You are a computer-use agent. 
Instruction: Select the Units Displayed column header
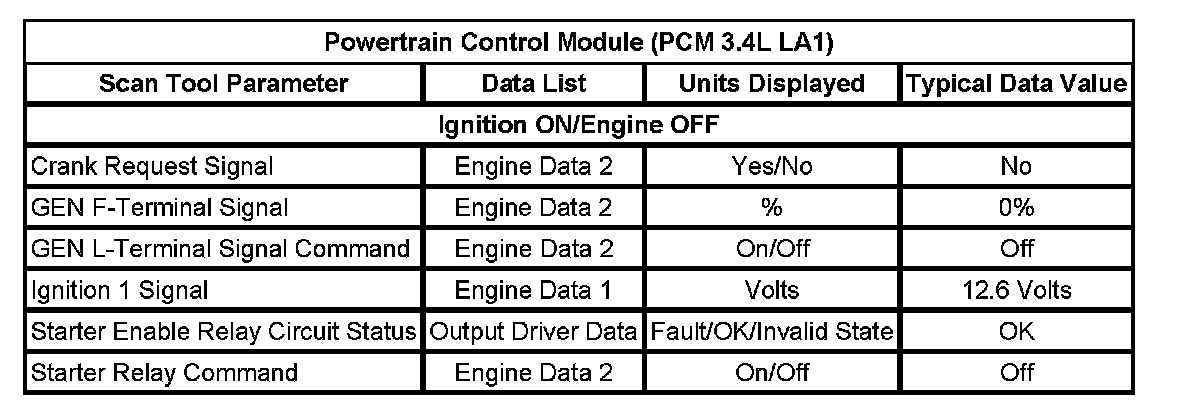click(x=771, y=84)
